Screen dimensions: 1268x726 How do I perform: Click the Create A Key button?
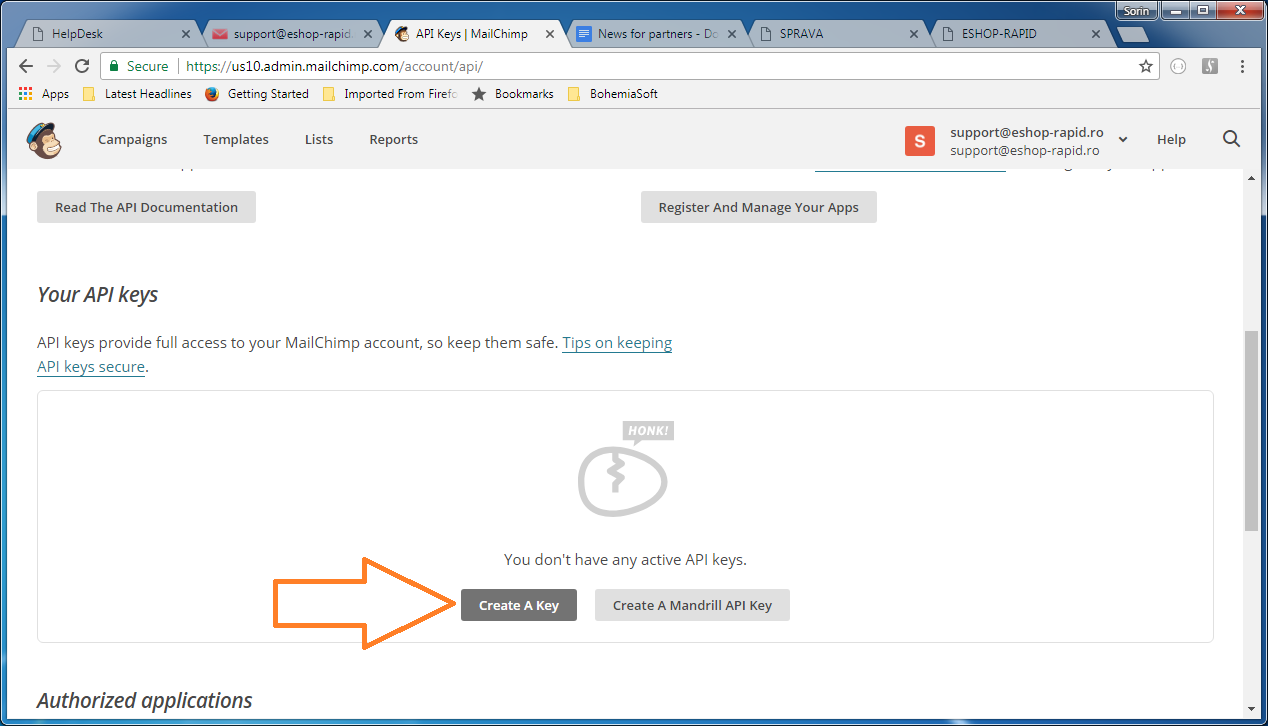pos(519,605)
